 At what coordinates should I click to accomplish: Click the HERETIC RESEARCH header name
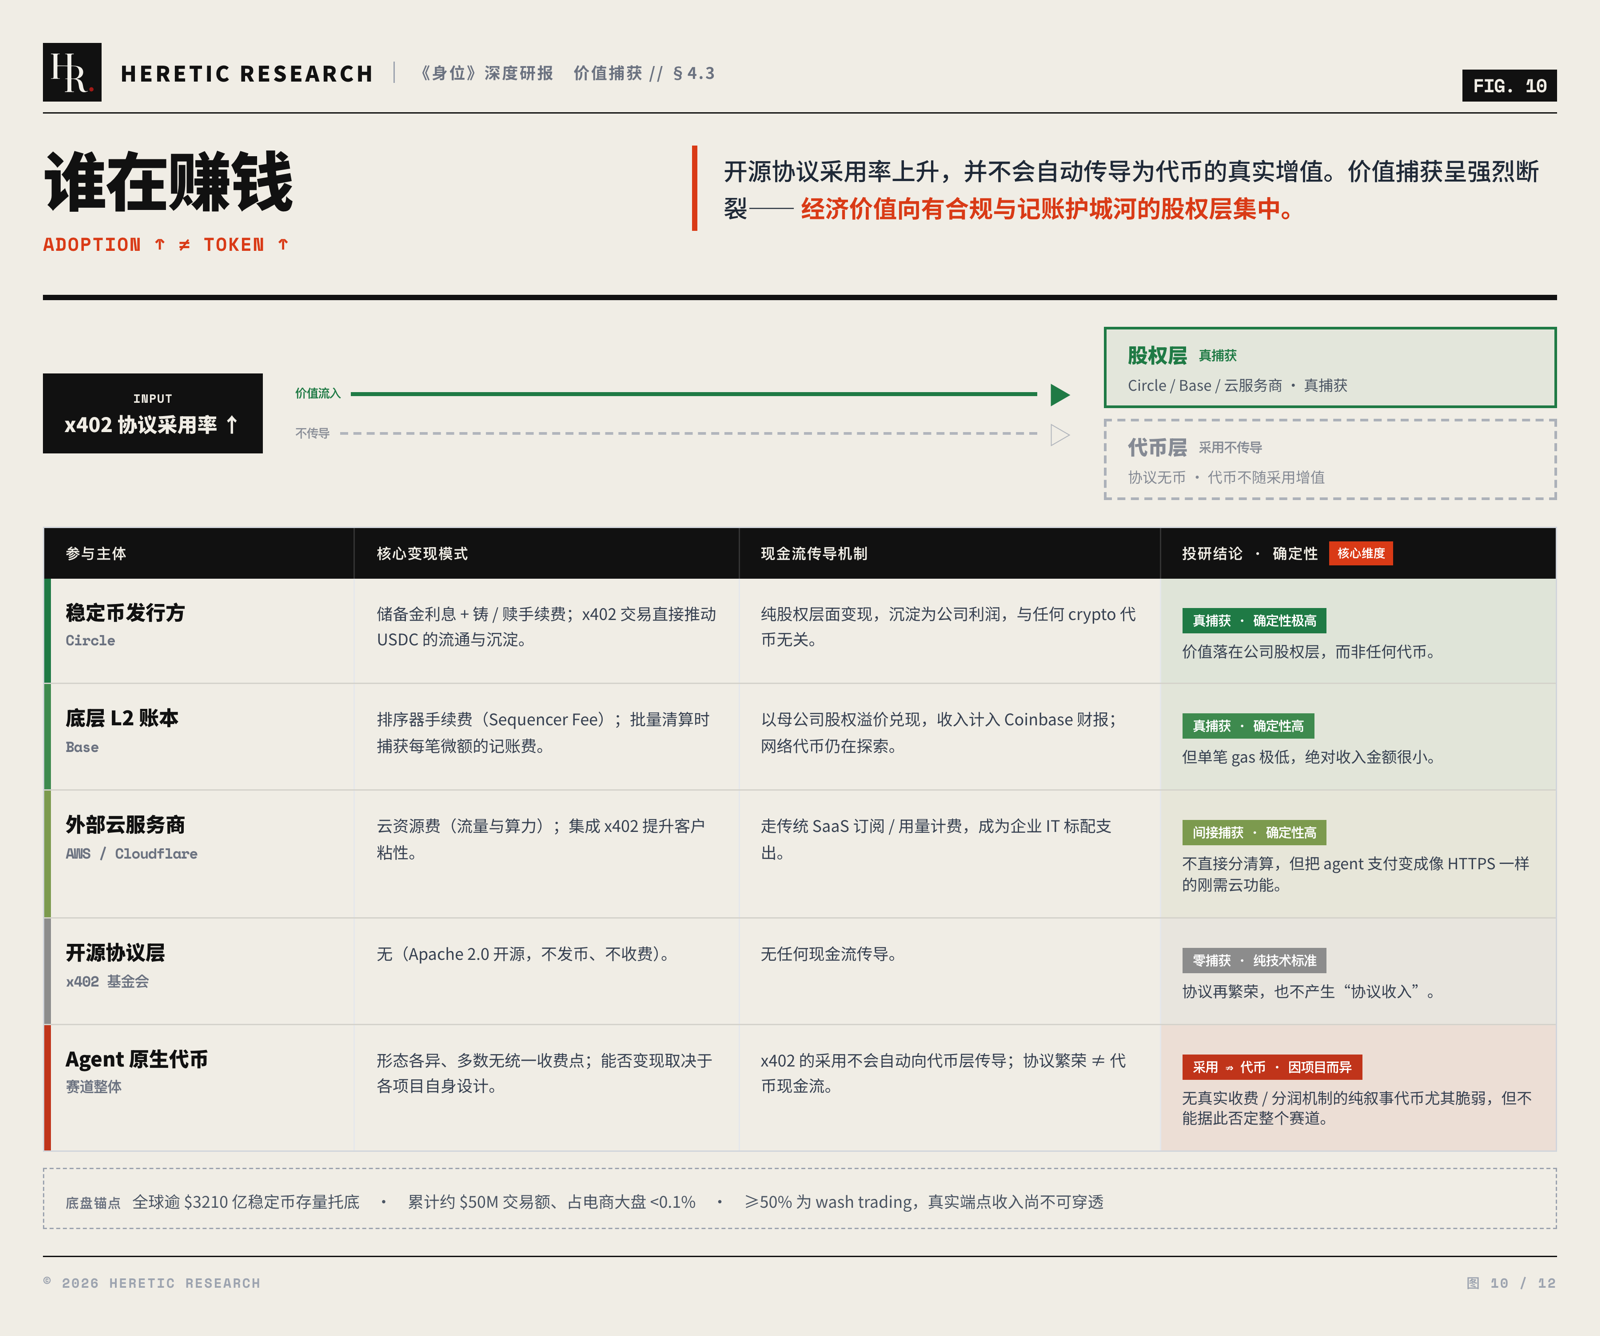pyautogui.click(x=247, y=74)
